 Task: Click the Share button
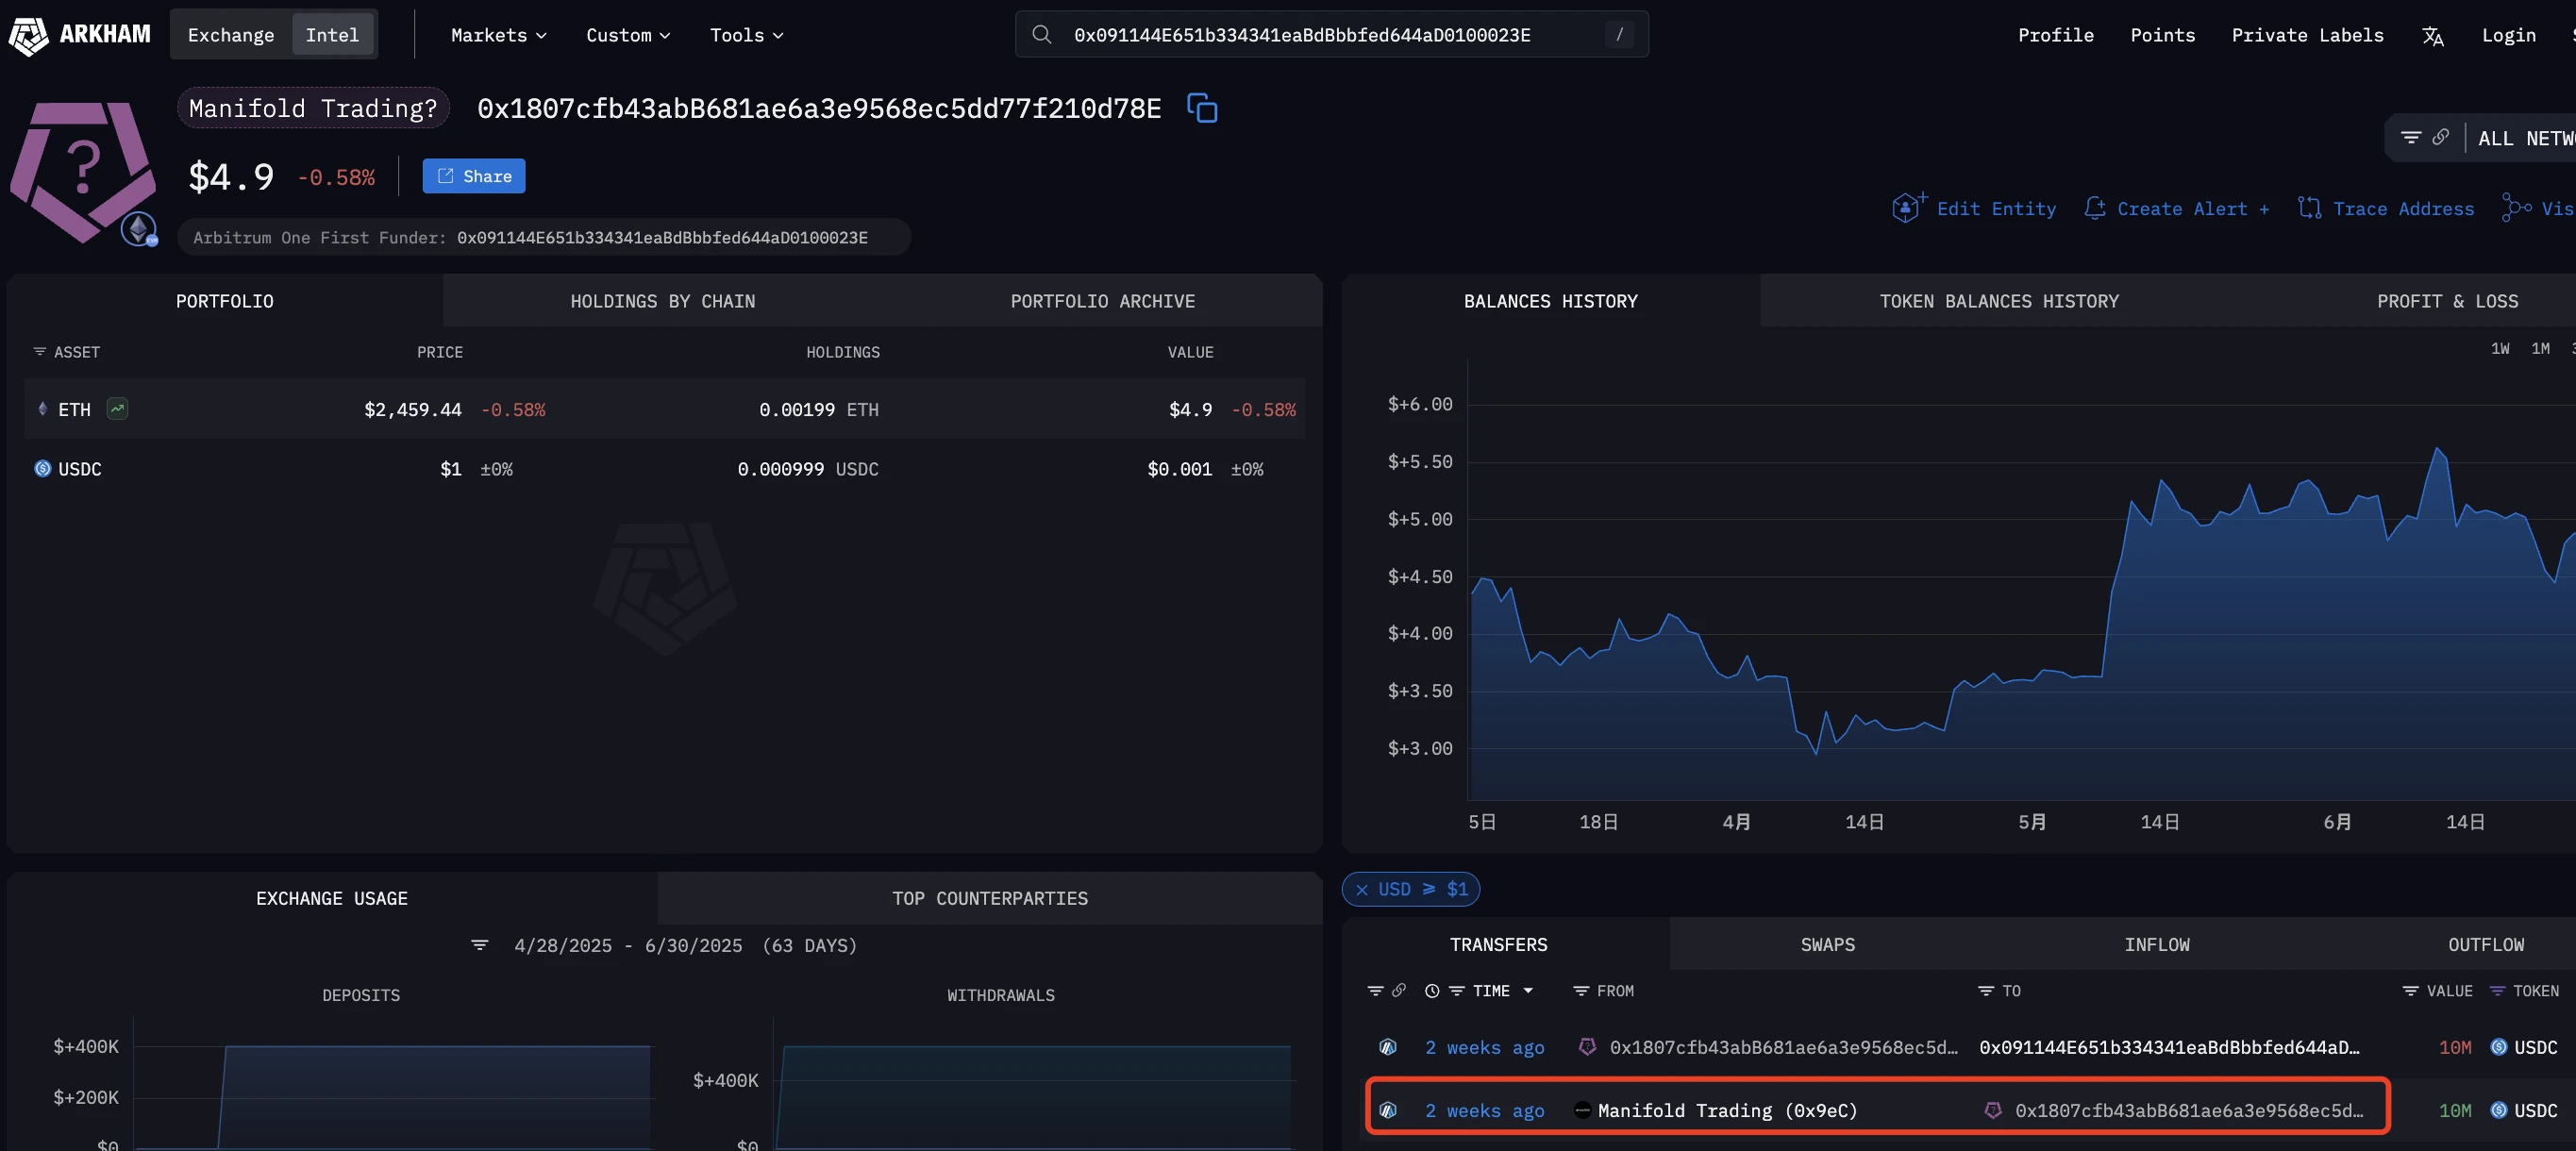[x=473, y=175]
